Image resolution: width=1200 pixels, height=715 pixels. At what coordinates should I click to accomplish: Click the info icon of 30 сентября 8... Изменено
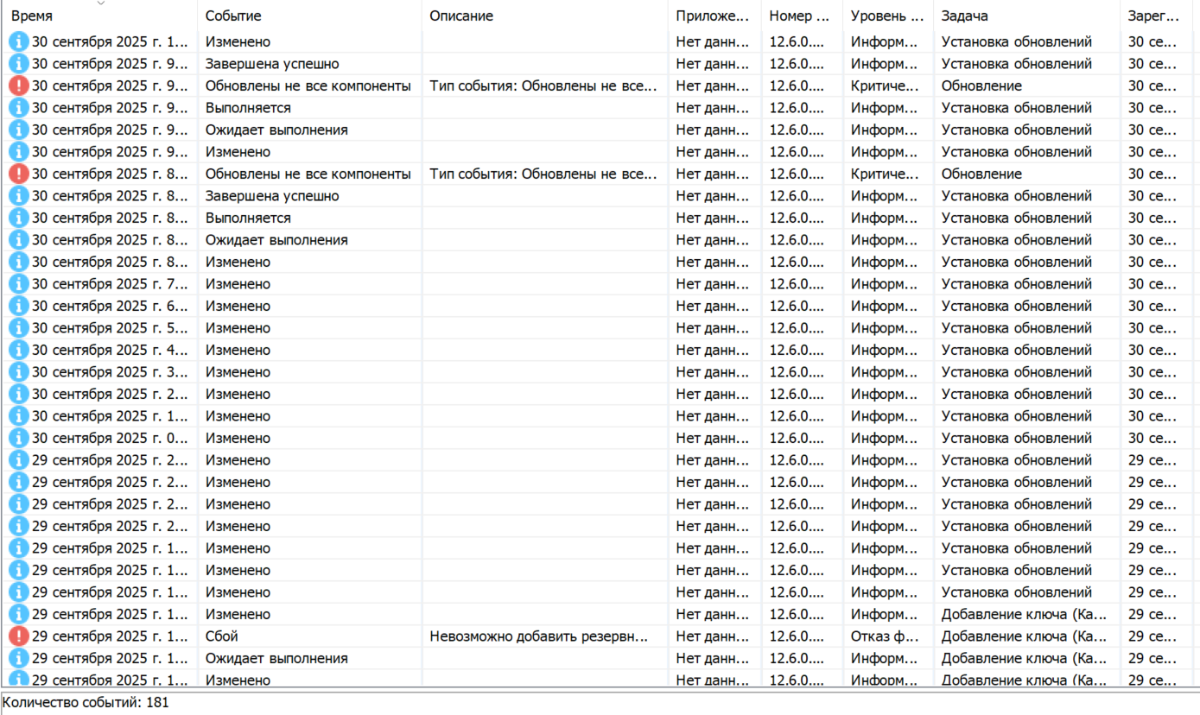coord(19,262)
